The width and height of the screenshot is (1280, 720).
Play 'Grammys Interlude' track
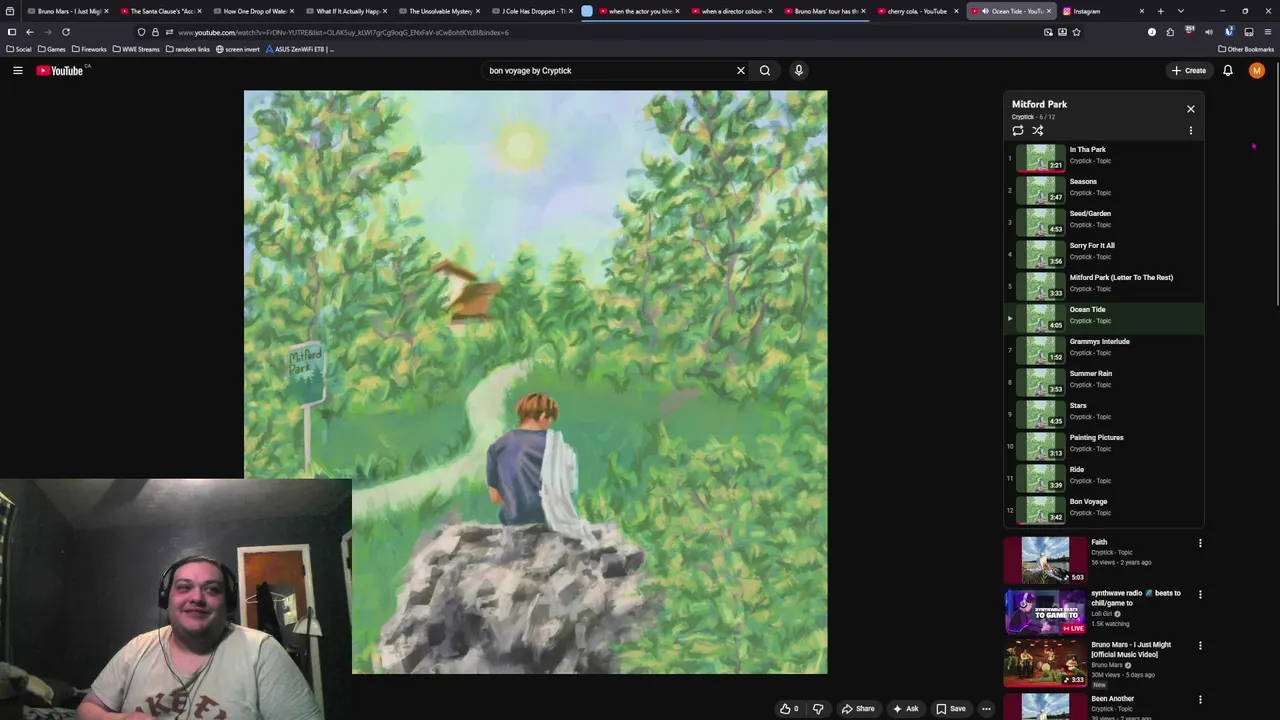coord(1104,350)
